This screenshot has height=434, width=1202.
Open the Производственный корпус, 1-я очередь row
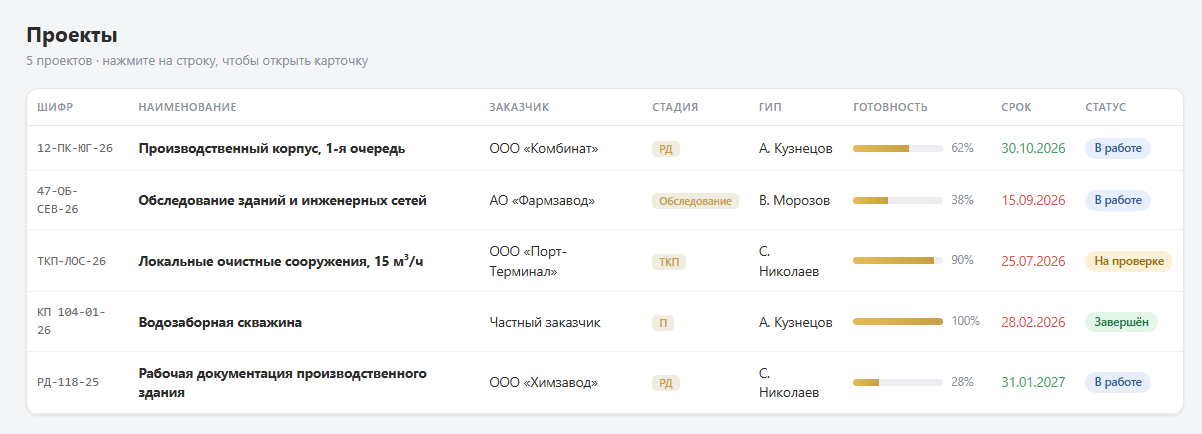pyautogui.click(x=604, y=148)
